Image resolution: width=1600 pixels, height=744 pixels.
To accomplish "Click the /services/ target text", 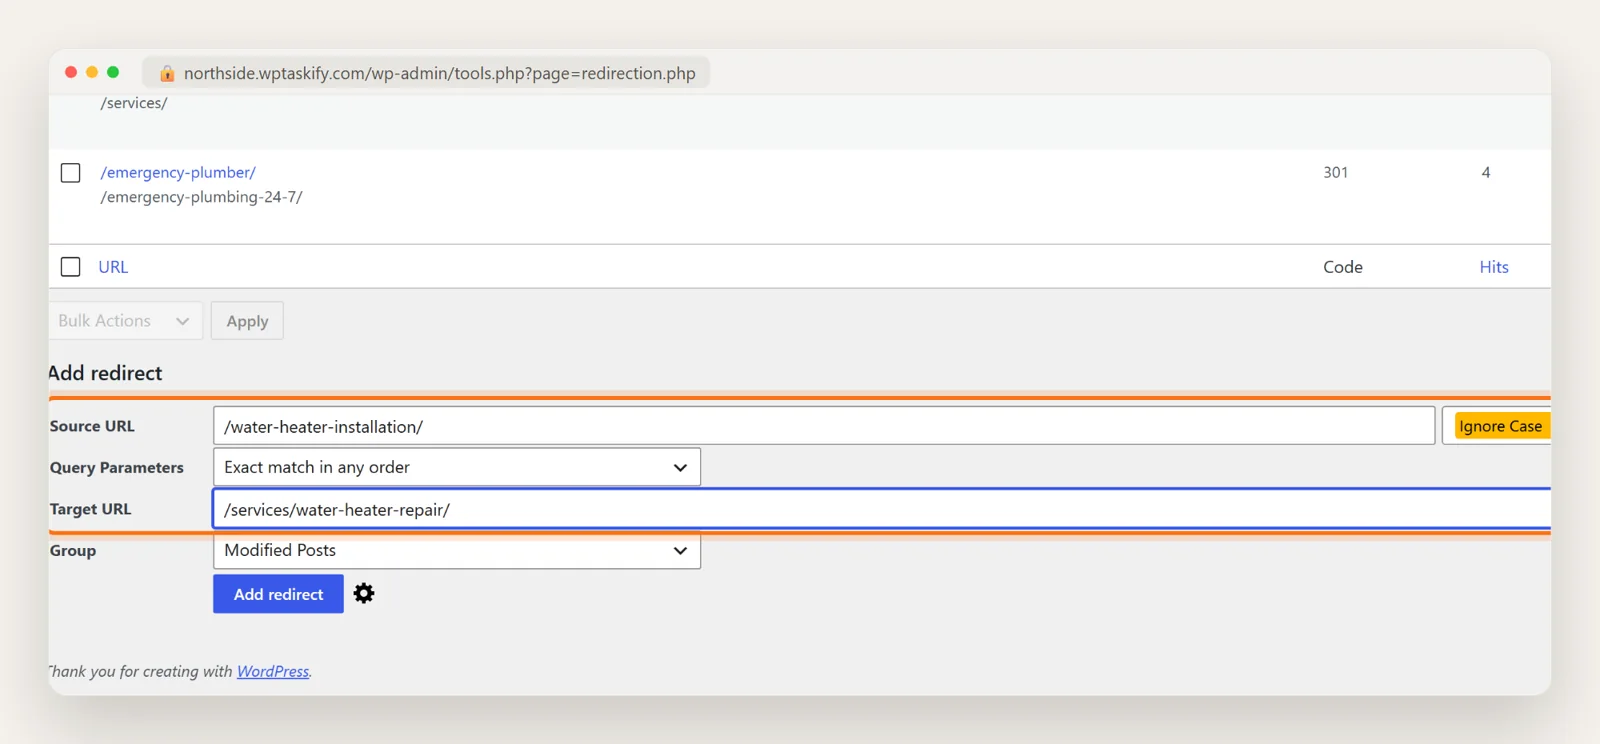I will pyautogui.click(x=134, y=103).
